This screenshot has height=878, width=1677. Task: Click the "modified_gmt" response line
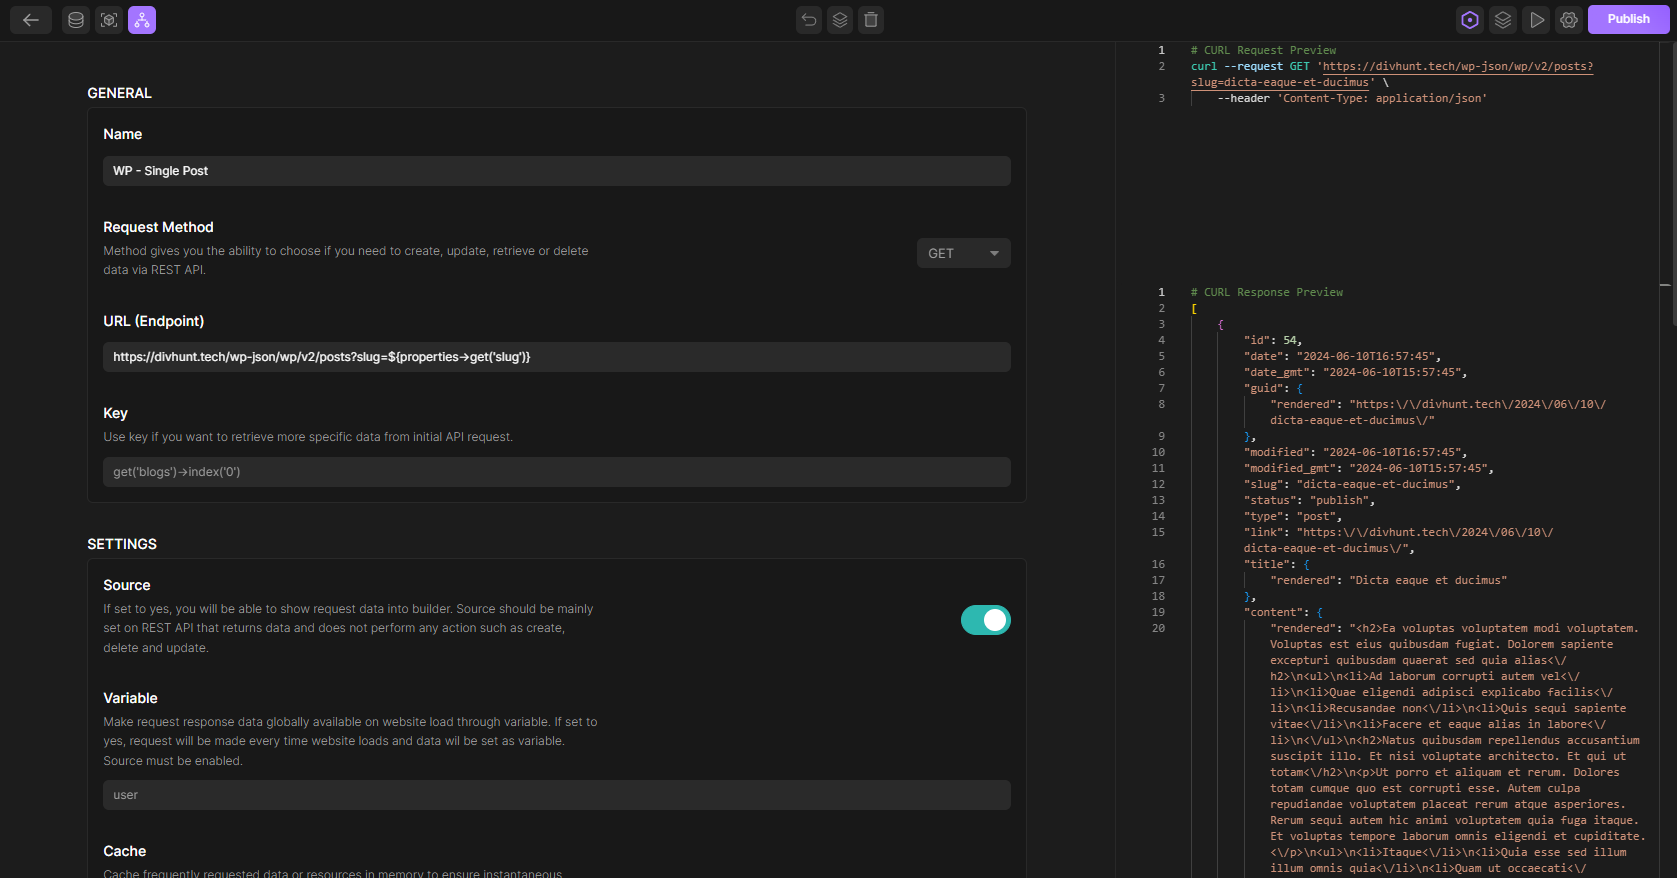tap(1369, 468)
